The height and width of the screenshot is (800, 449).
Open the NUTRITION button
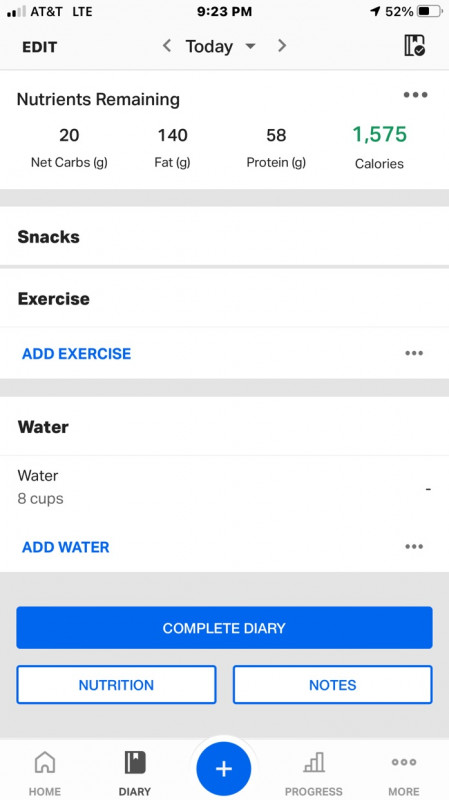pyautogui.click(x=116, y=685)
